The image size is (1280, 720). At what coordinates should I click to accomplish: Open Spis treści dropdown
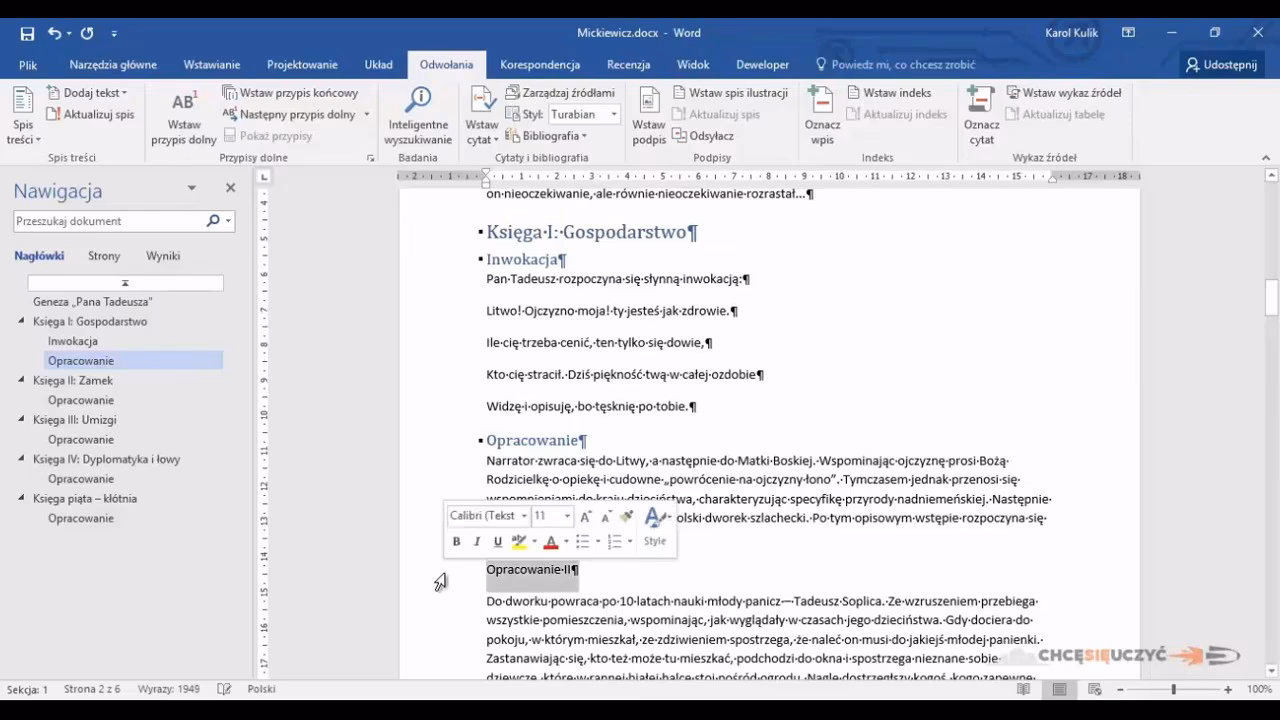coord(23,118)
